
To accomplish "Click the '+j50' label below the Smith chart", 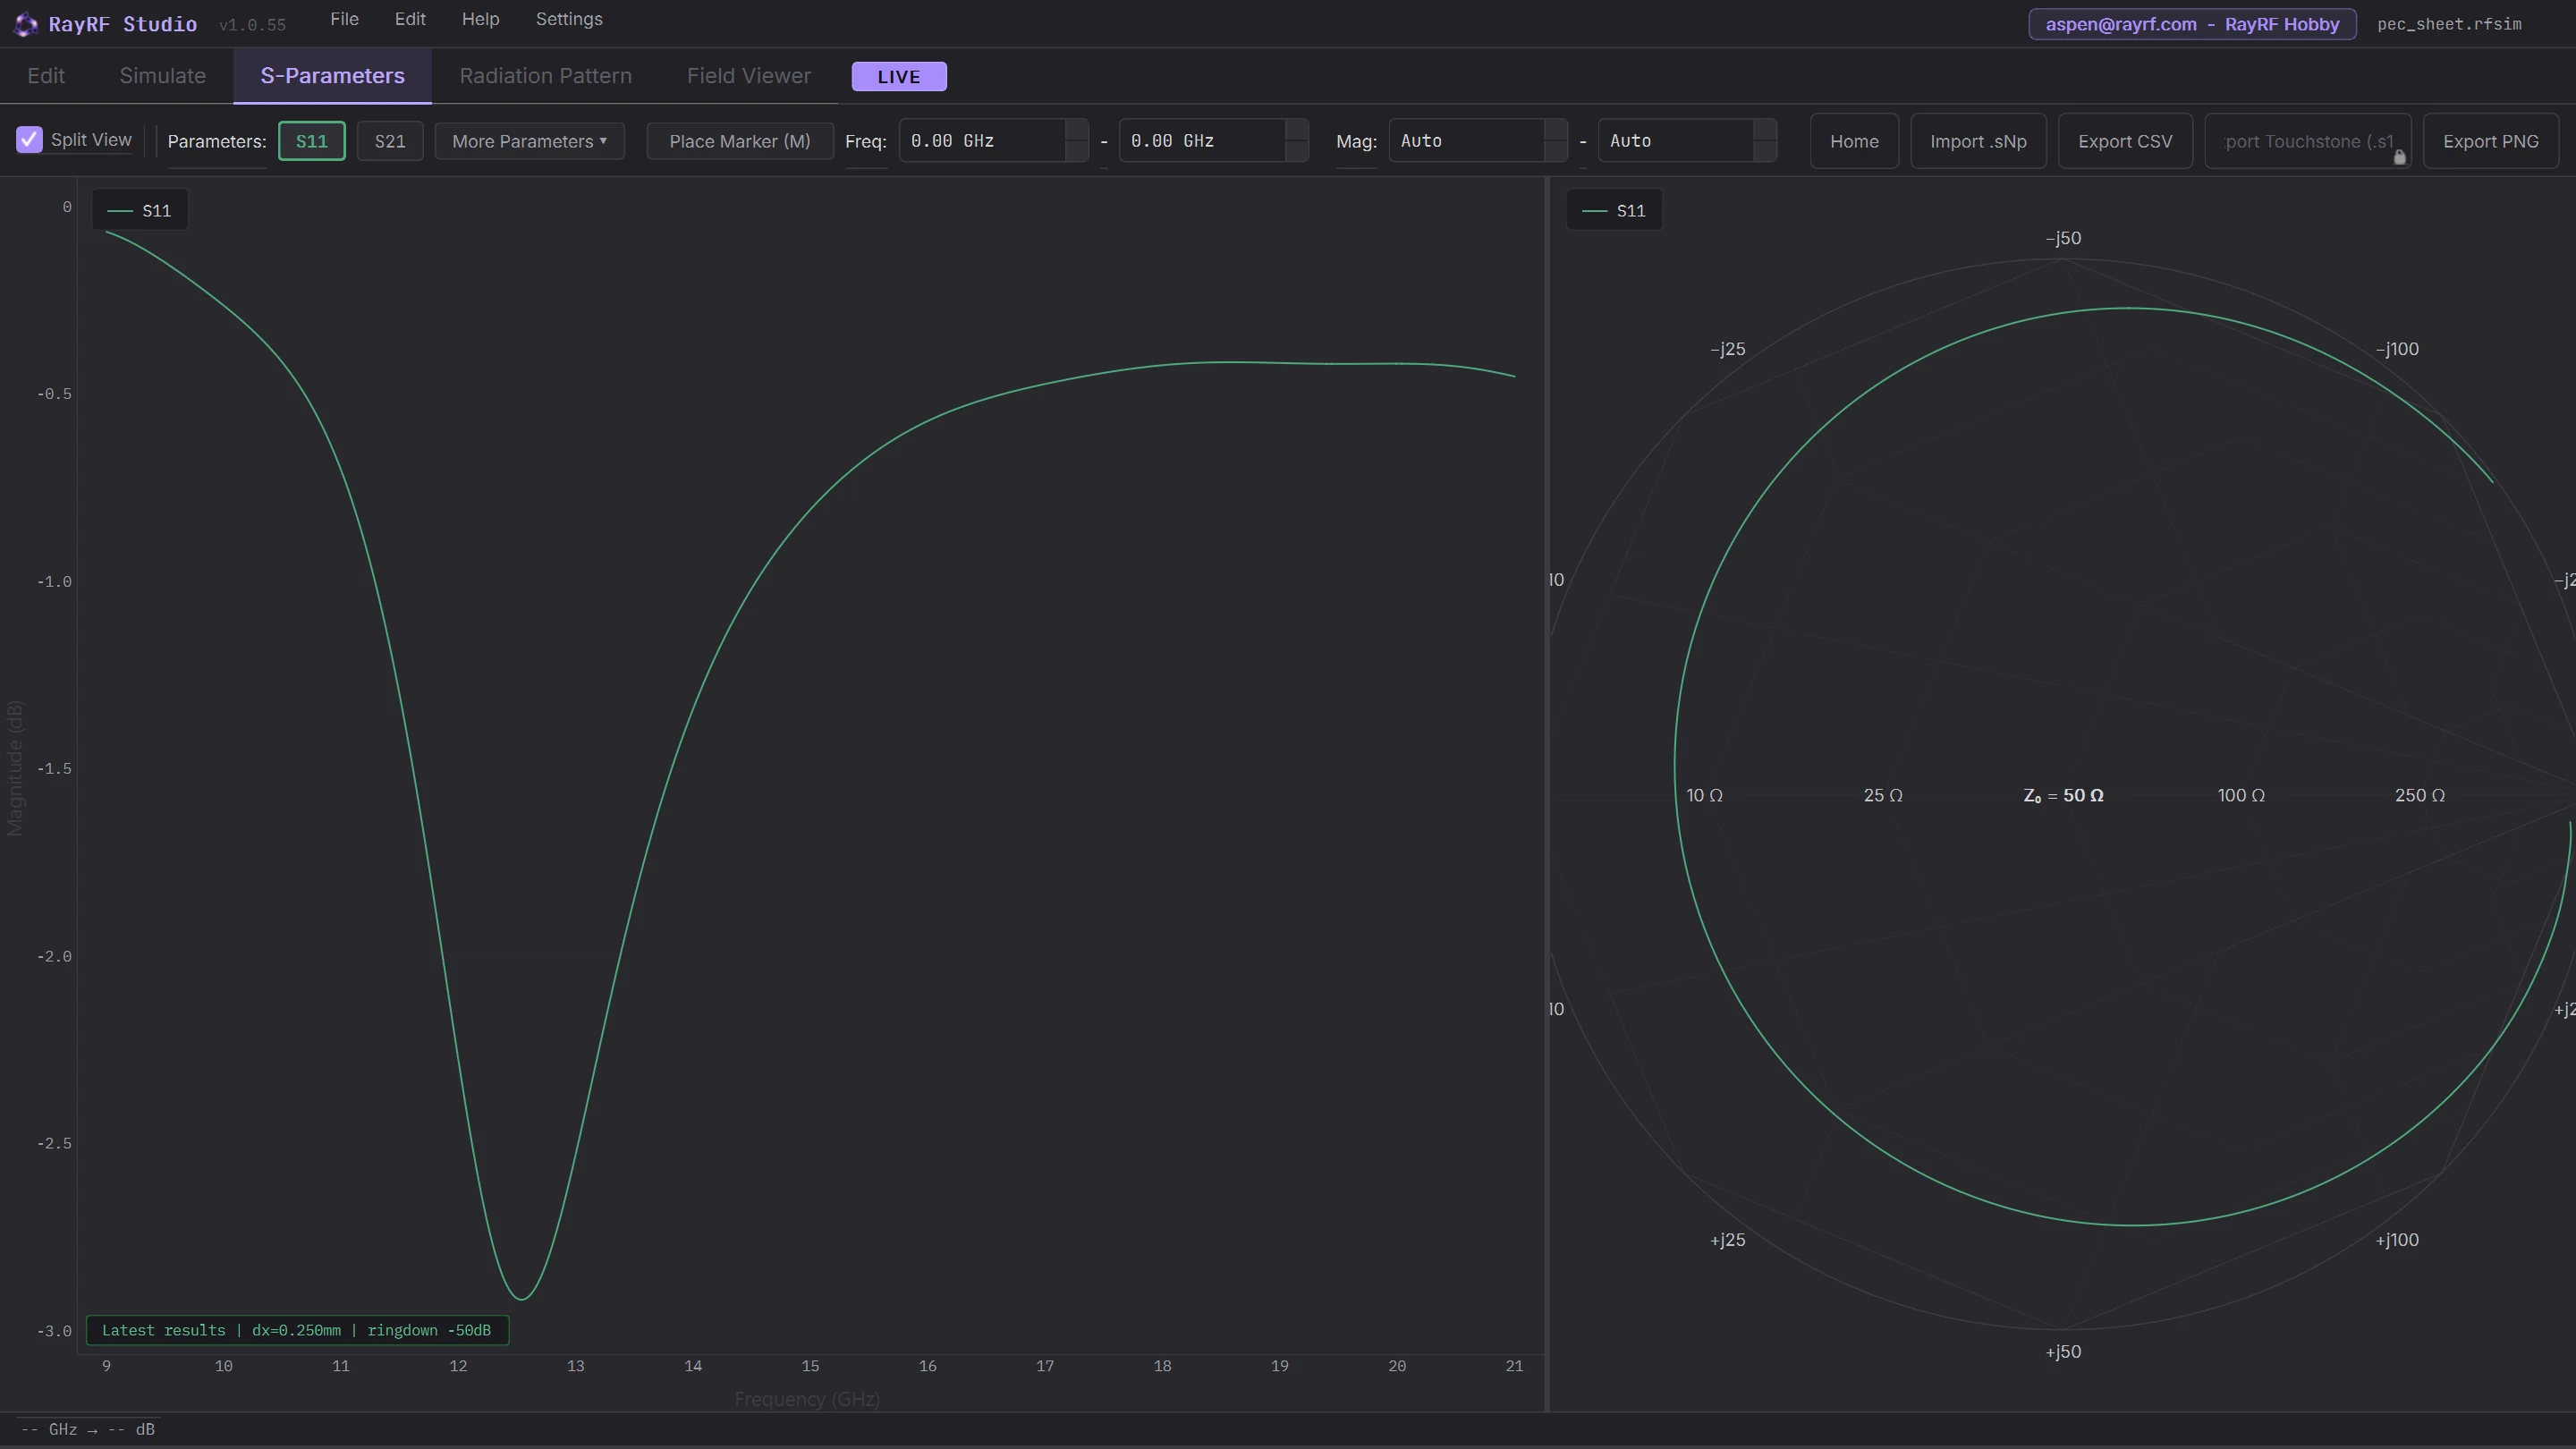I will (2063, 1352).
